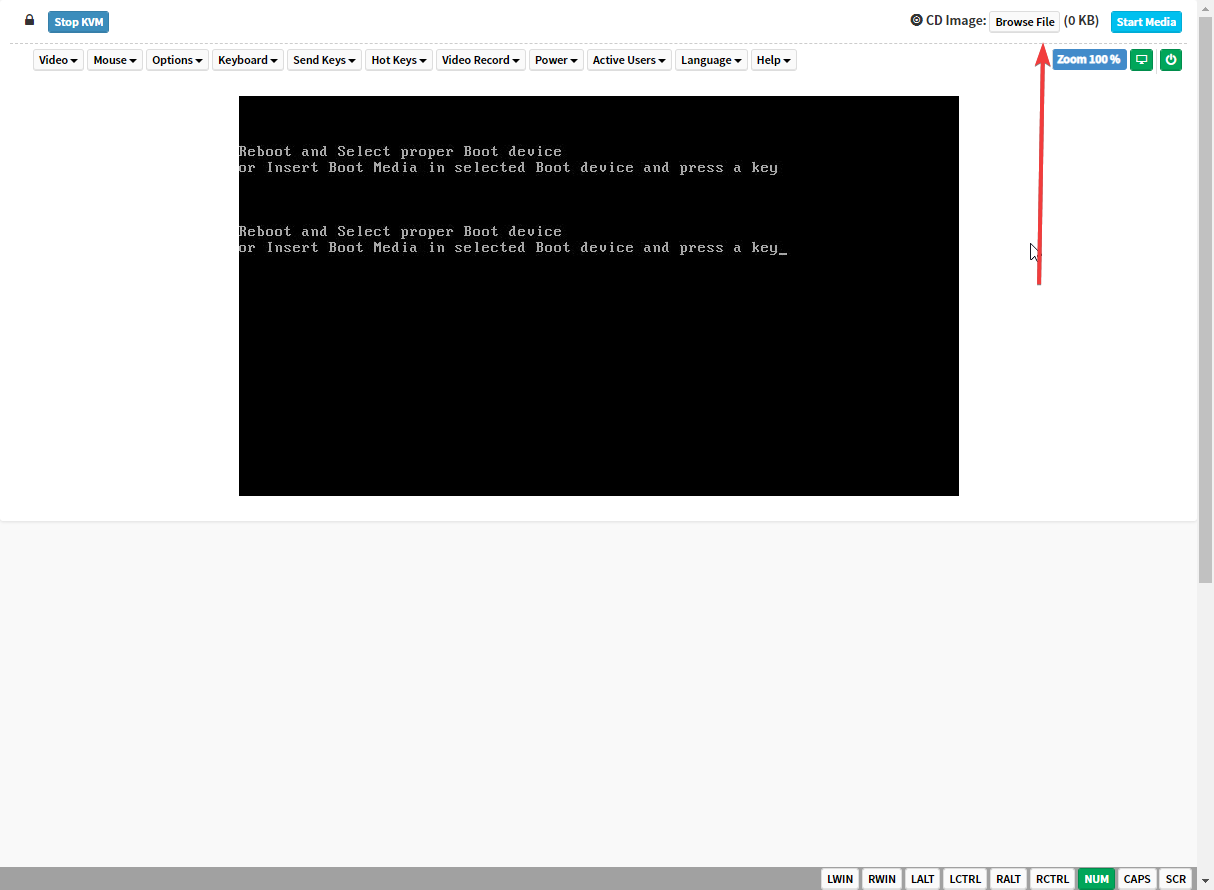Toggle the RALT key indicator

tap(1009, 879)
